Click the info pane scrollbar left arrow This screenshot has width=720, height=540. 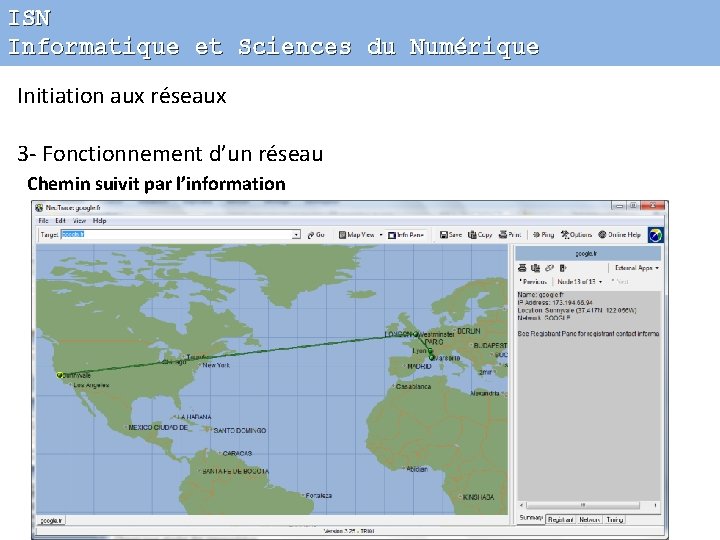521,505
